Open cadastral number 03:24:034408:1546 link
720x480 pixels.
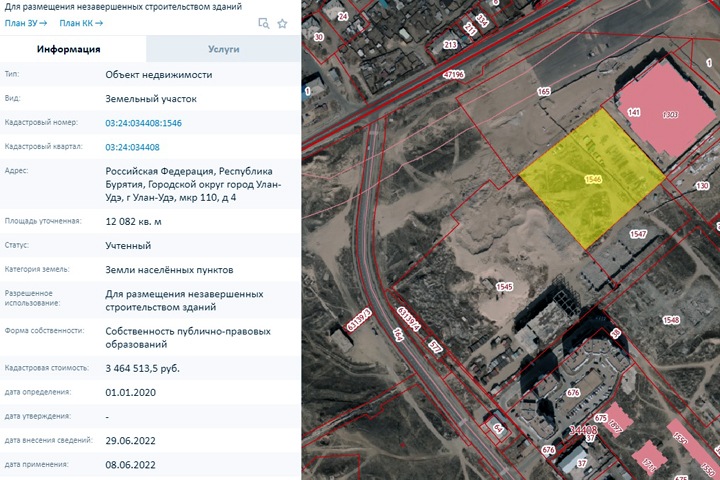pos(143,123)
